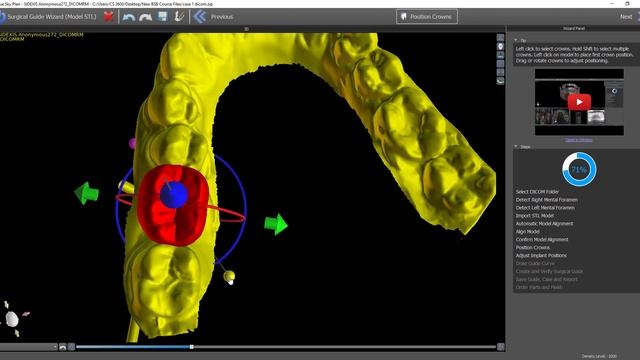640x360 pixels.
Task: Select the Confirm Model Alignment step
Action: tap(542, 240)
